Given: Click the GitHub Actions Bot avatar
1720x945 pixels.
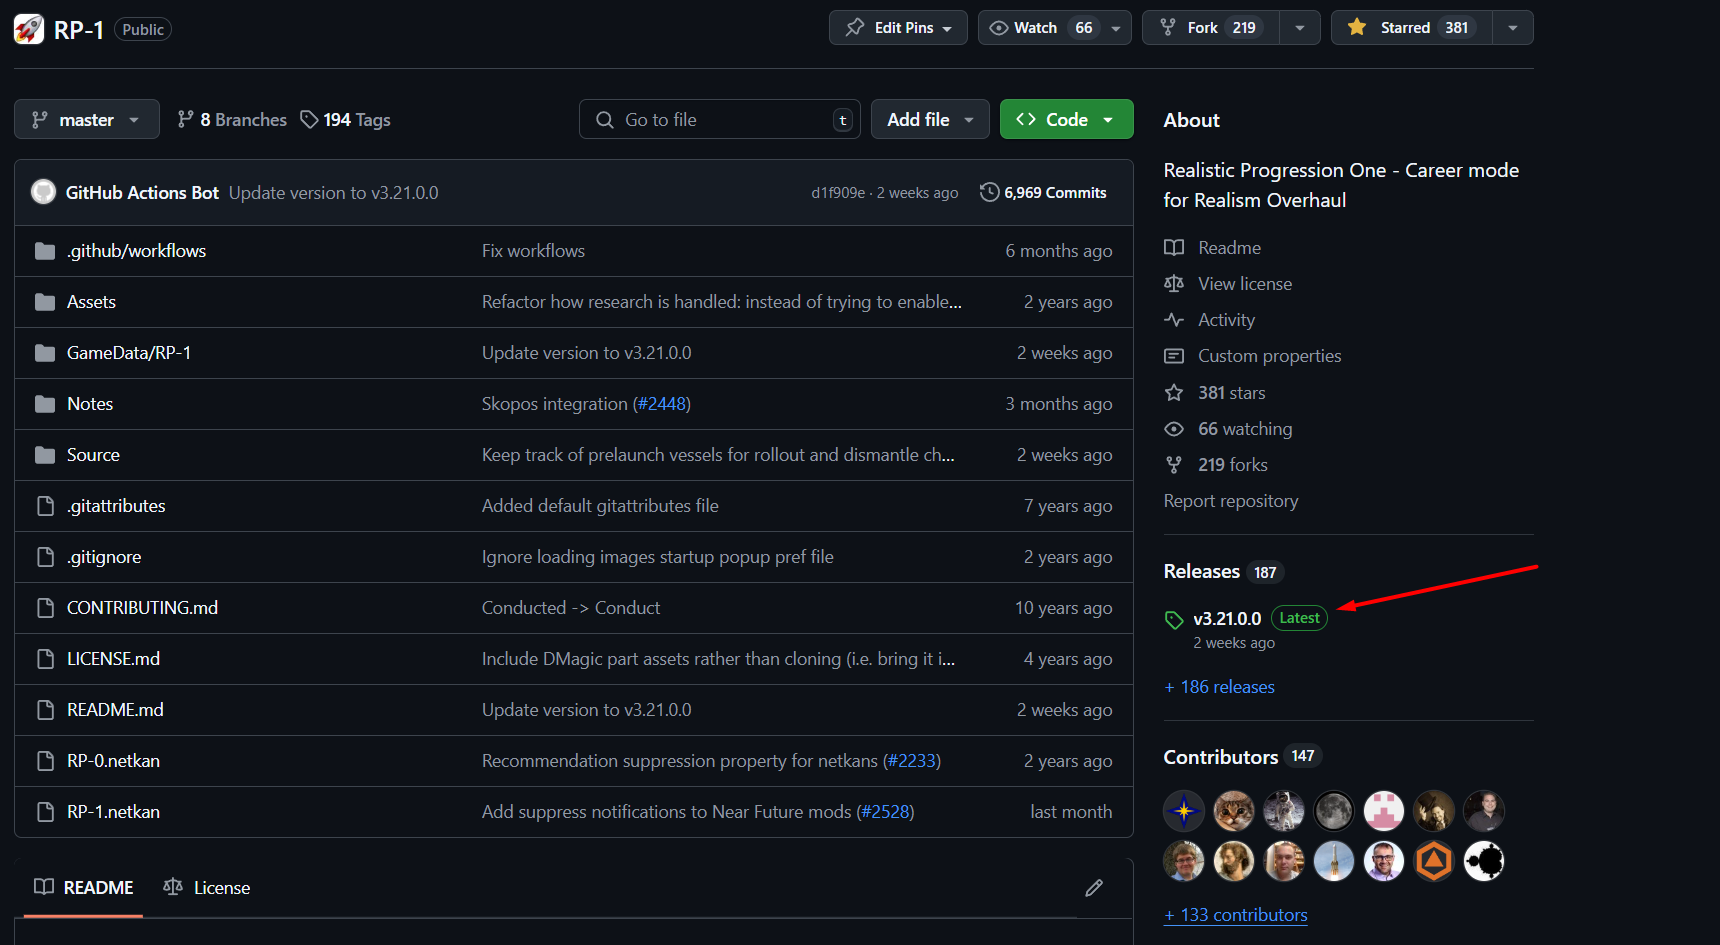Looking at the screenshot, I should (43, 192).
